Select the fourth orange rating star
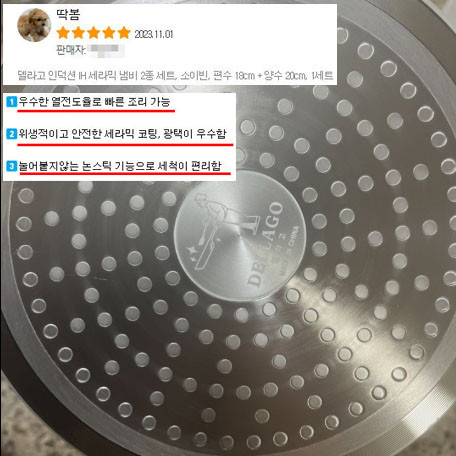 pos(109,33)
